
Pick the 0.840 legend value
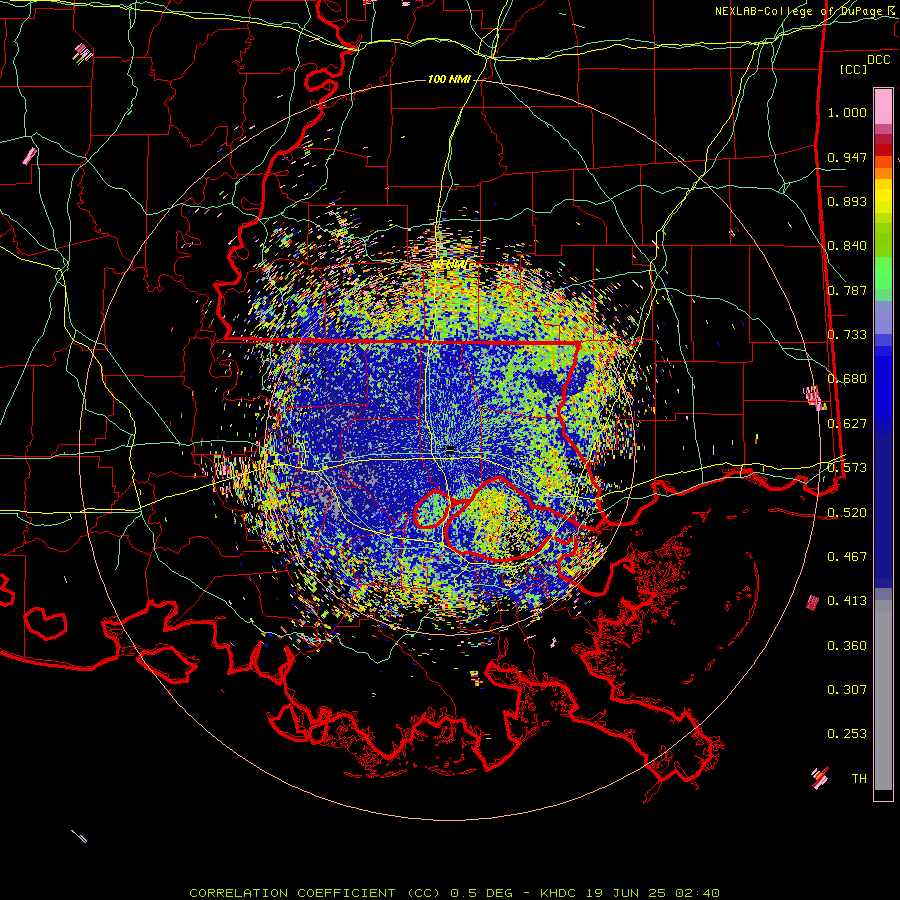click(x=847, y=246)
